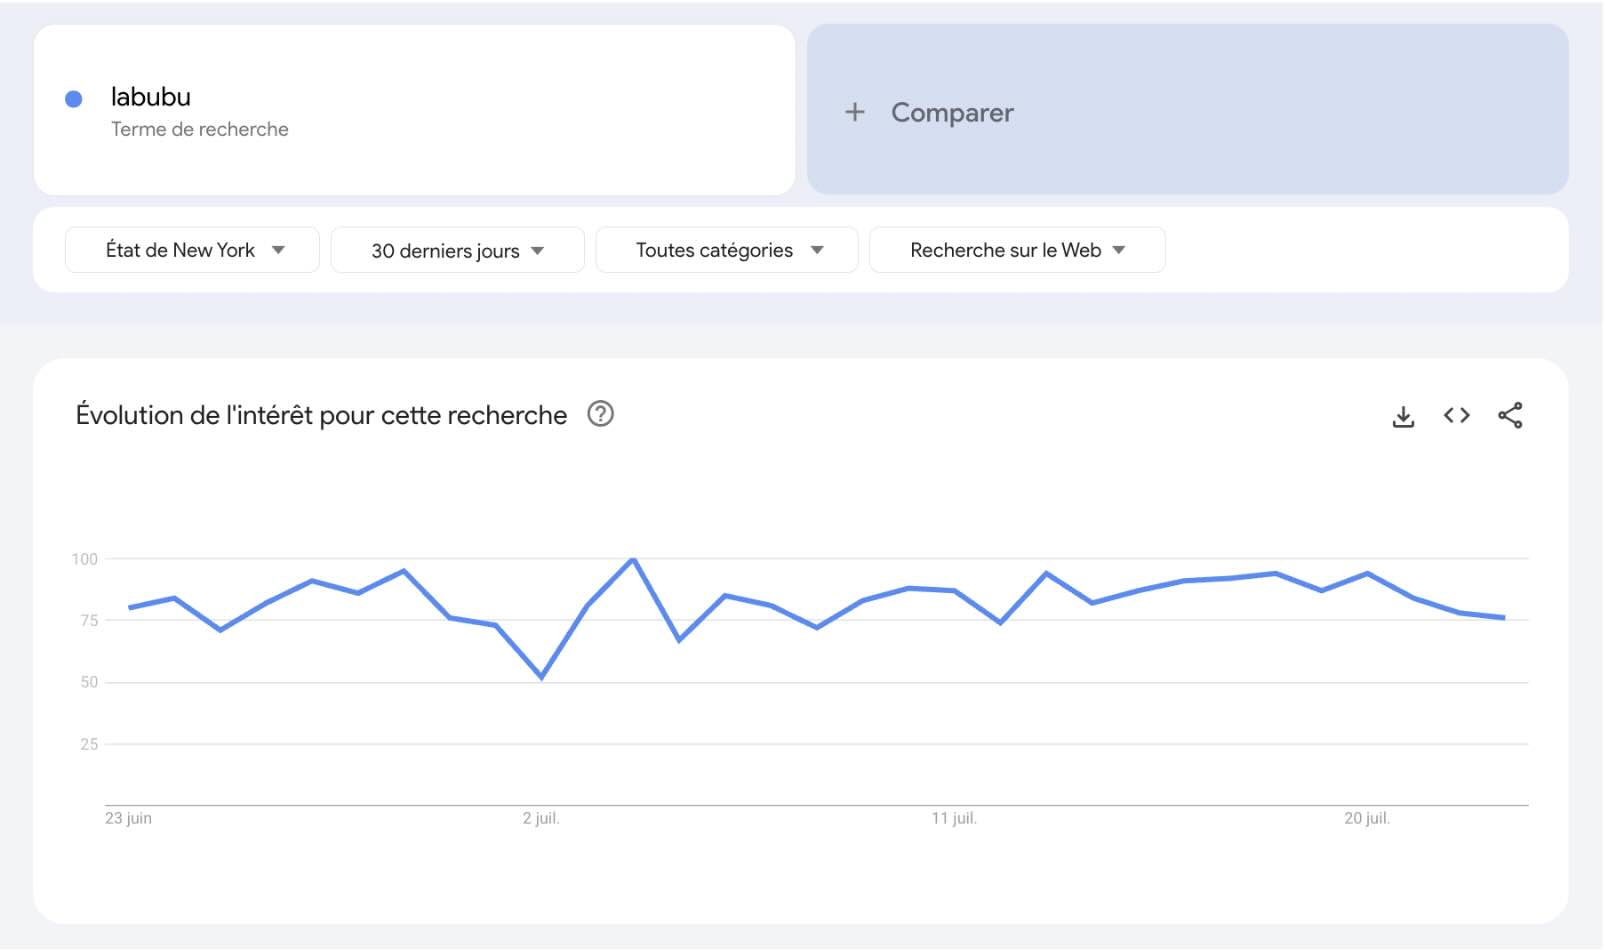Viewport: 1606px width, 950px height.
Task: Click the lowest dip of the trend line
Action: coord(541,677)
